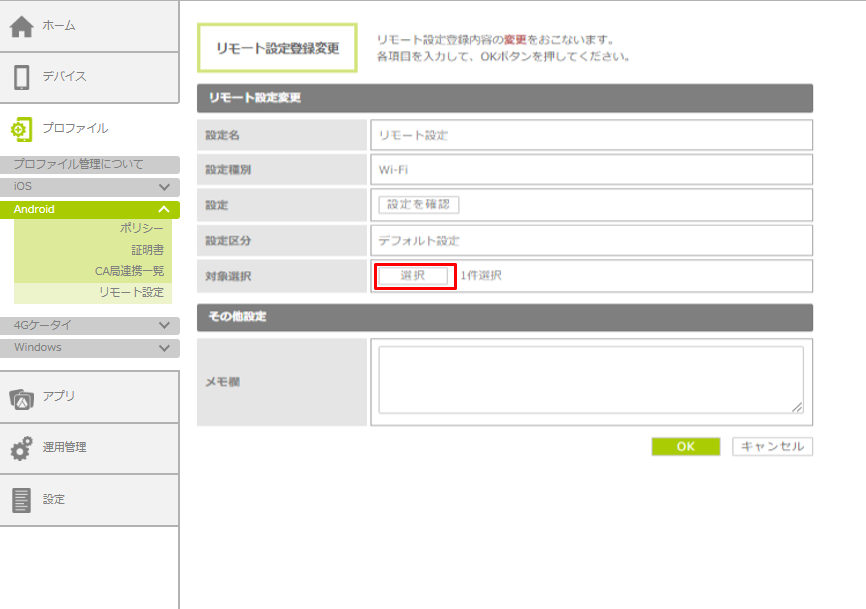Image resolution: width=866 pixels, height=609 pixels.
Task: Click the Device tablet icon
Action: tap(22, 77)
